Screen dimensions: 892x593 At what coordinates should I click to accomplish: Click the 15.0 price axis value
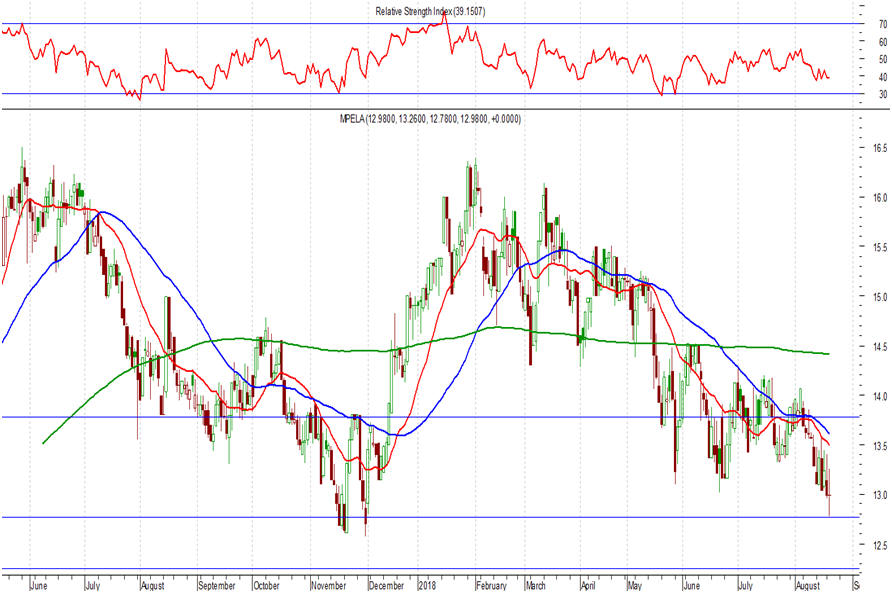click(x=880, y=296)
